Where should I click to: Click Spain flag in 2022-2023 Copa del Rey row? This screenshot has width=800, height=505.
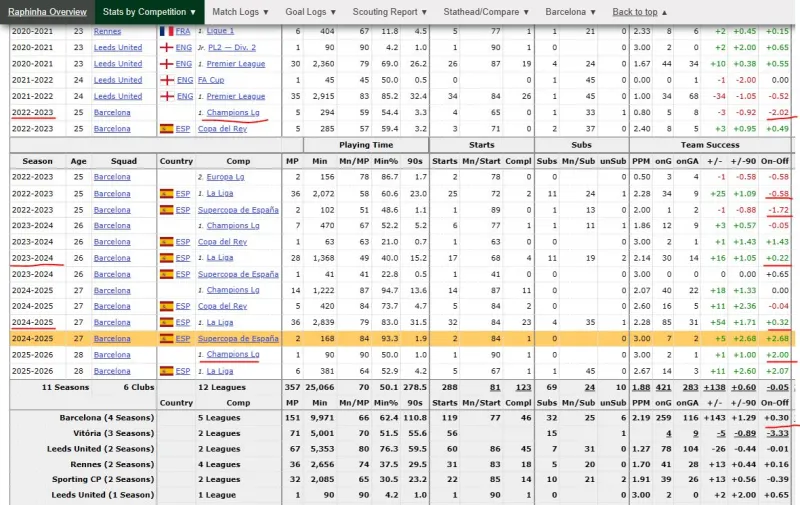[x=166, y=129]
